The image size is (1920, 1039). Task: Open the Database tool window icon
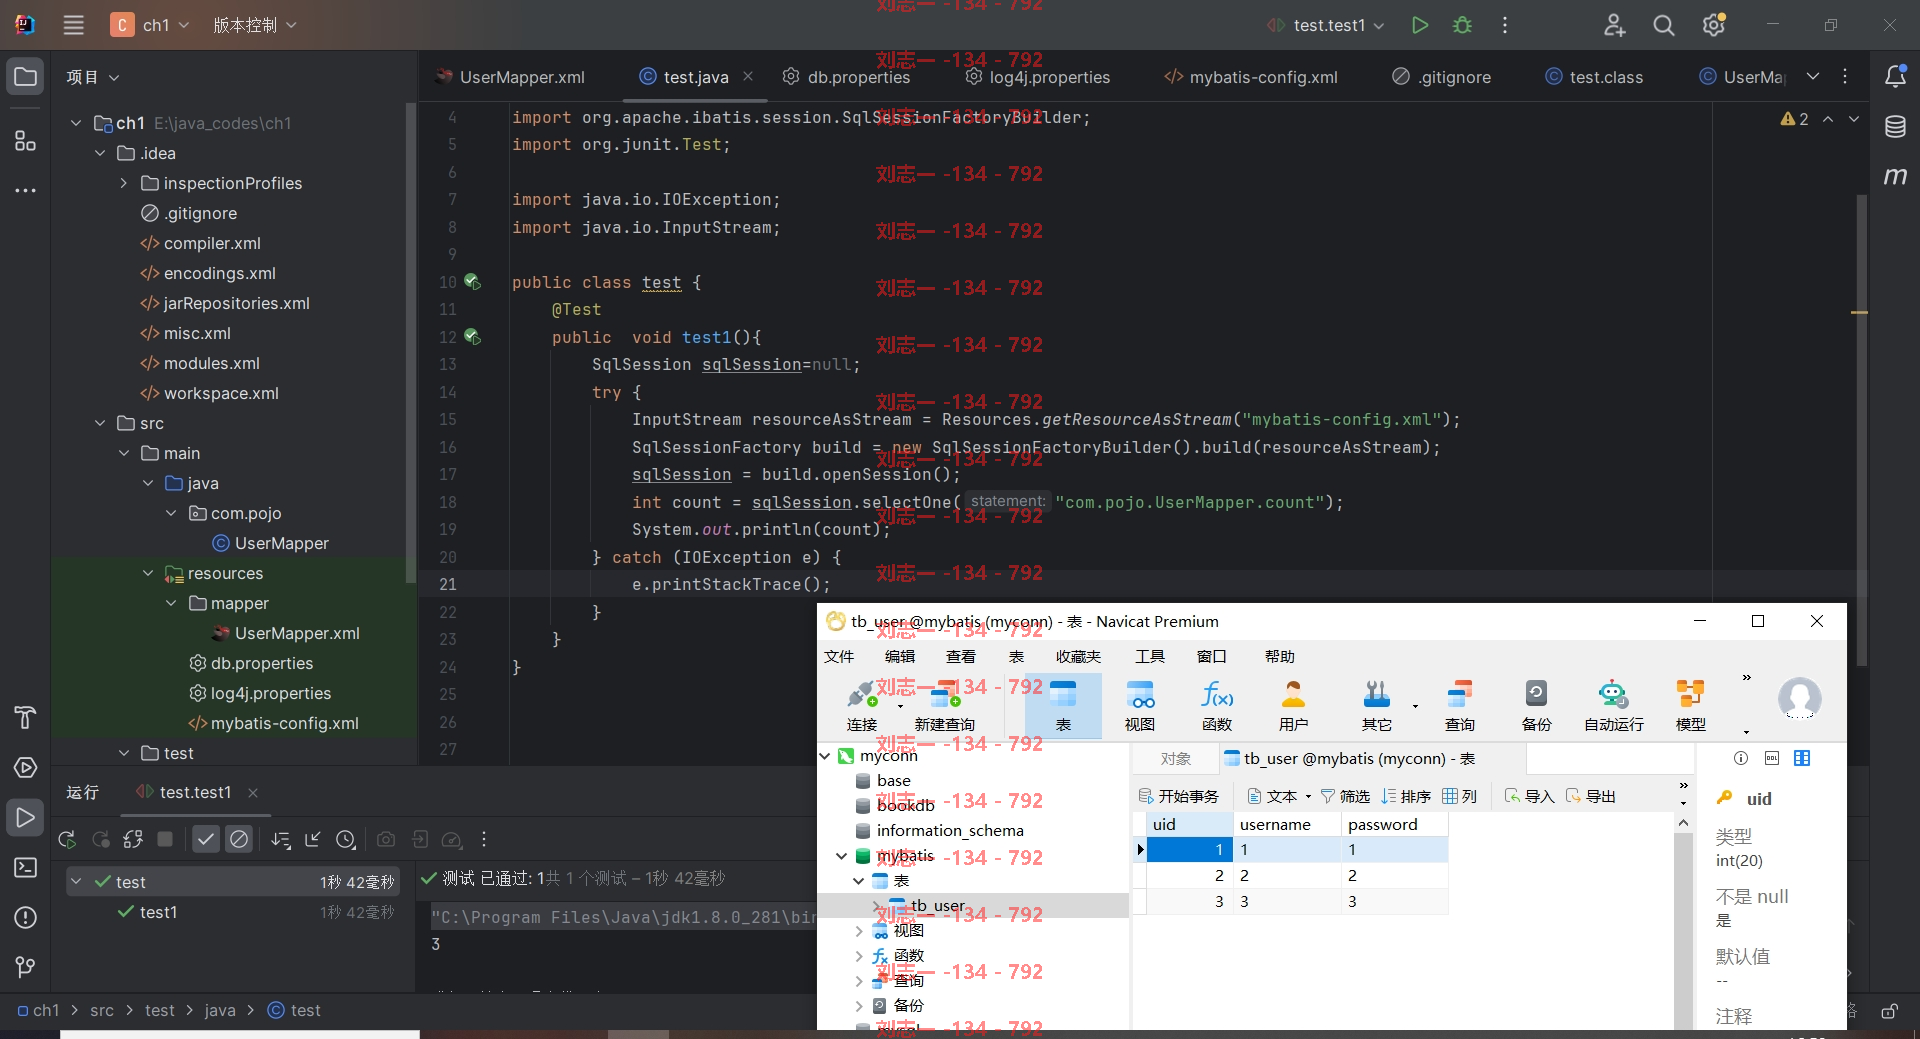point(1895,126)
